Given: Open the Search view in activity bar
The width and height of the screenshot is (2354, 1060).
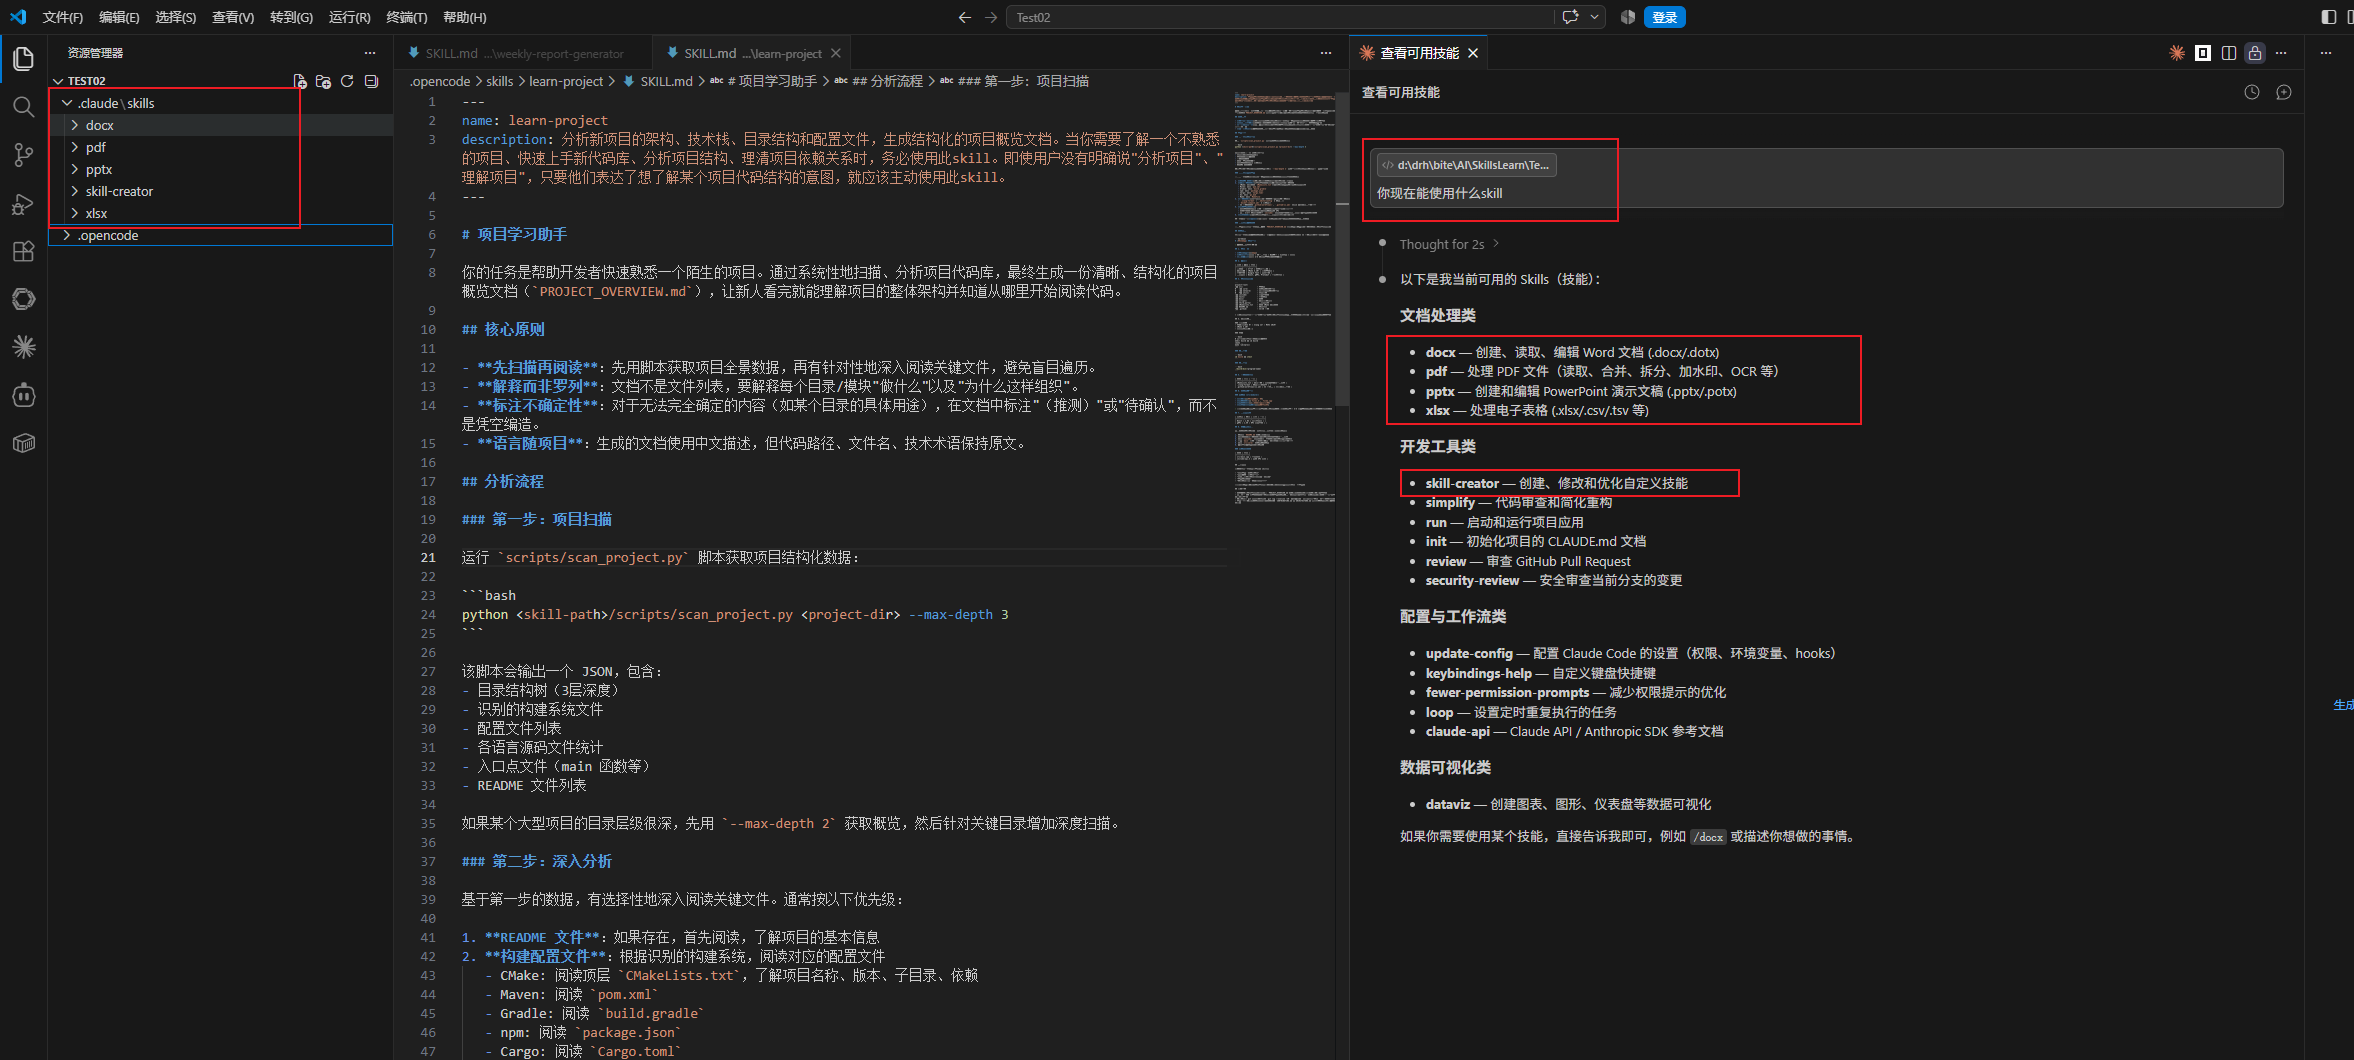Looking at the screenshot, I should pyautogui.click(x=24, y=107).
